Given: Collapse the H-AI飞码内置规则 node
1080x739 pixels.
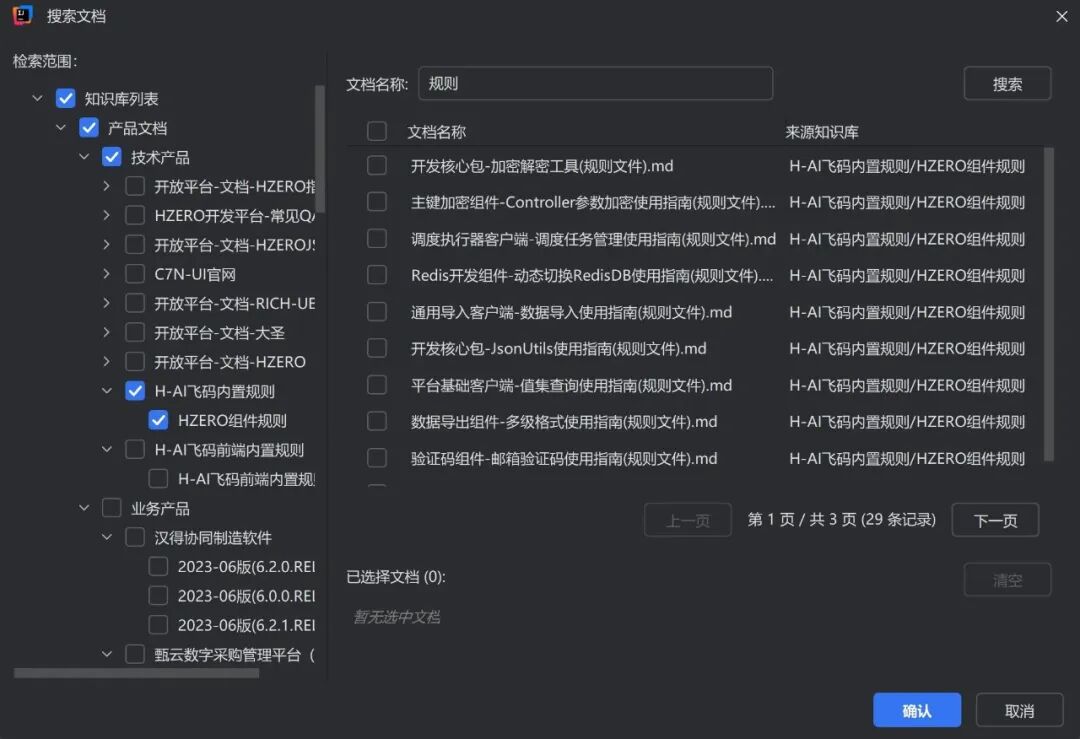Looking at the screenshot, I should 107,391.
